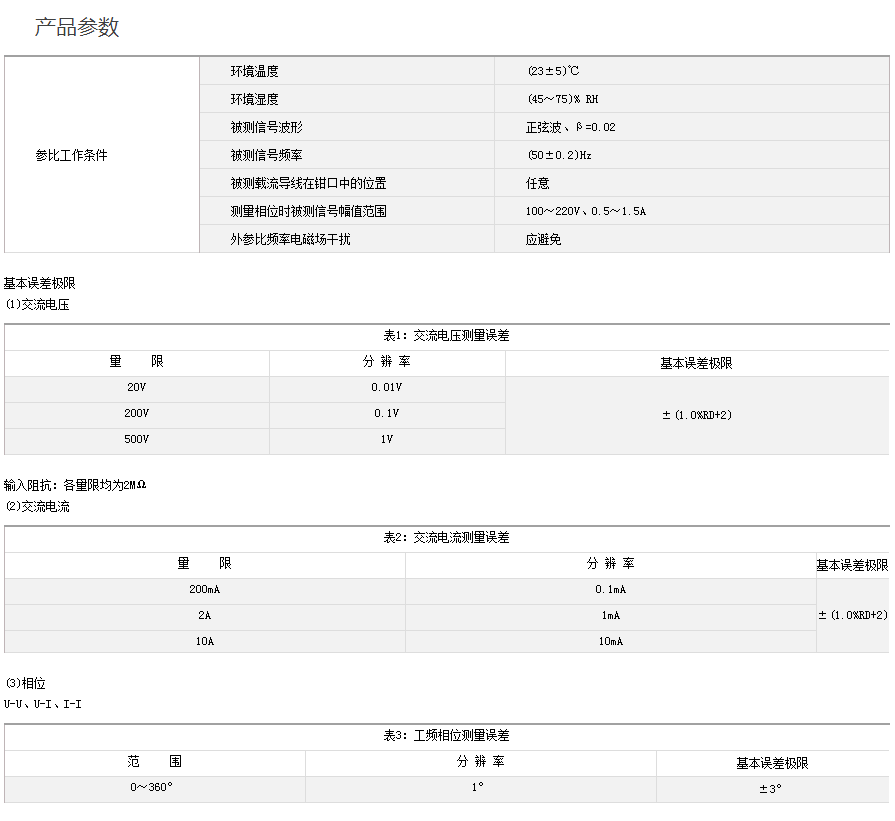The image size is (895, 821).
Task: Click the 产品参数 section heading
Action: point(77,28)
